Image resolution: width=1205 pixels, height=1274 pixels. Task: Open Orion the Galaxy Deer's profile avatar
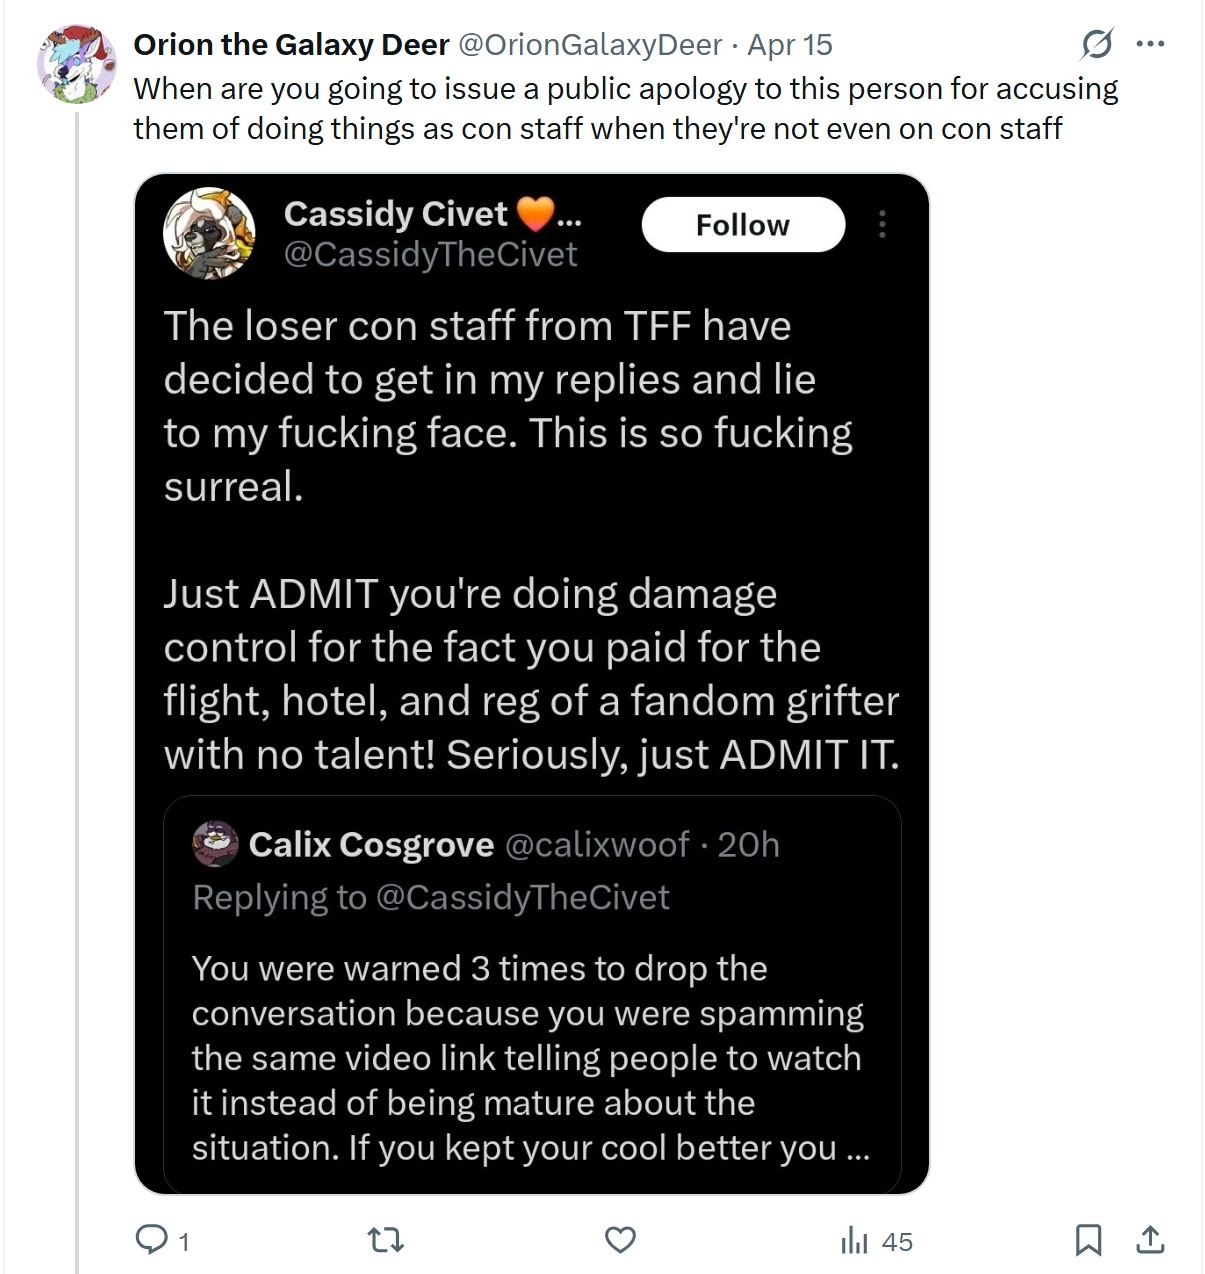pos(77,65)
